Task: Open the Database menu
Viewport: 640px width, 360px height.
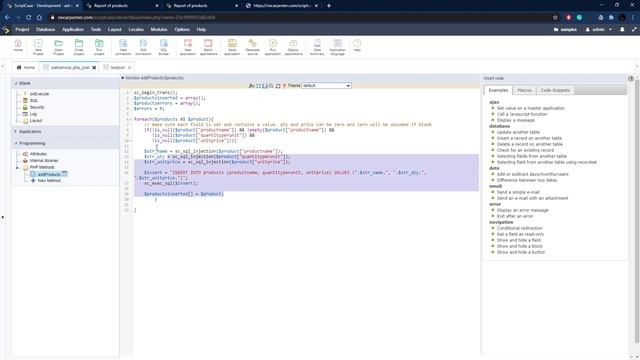Action: click(x=45, y=29)
